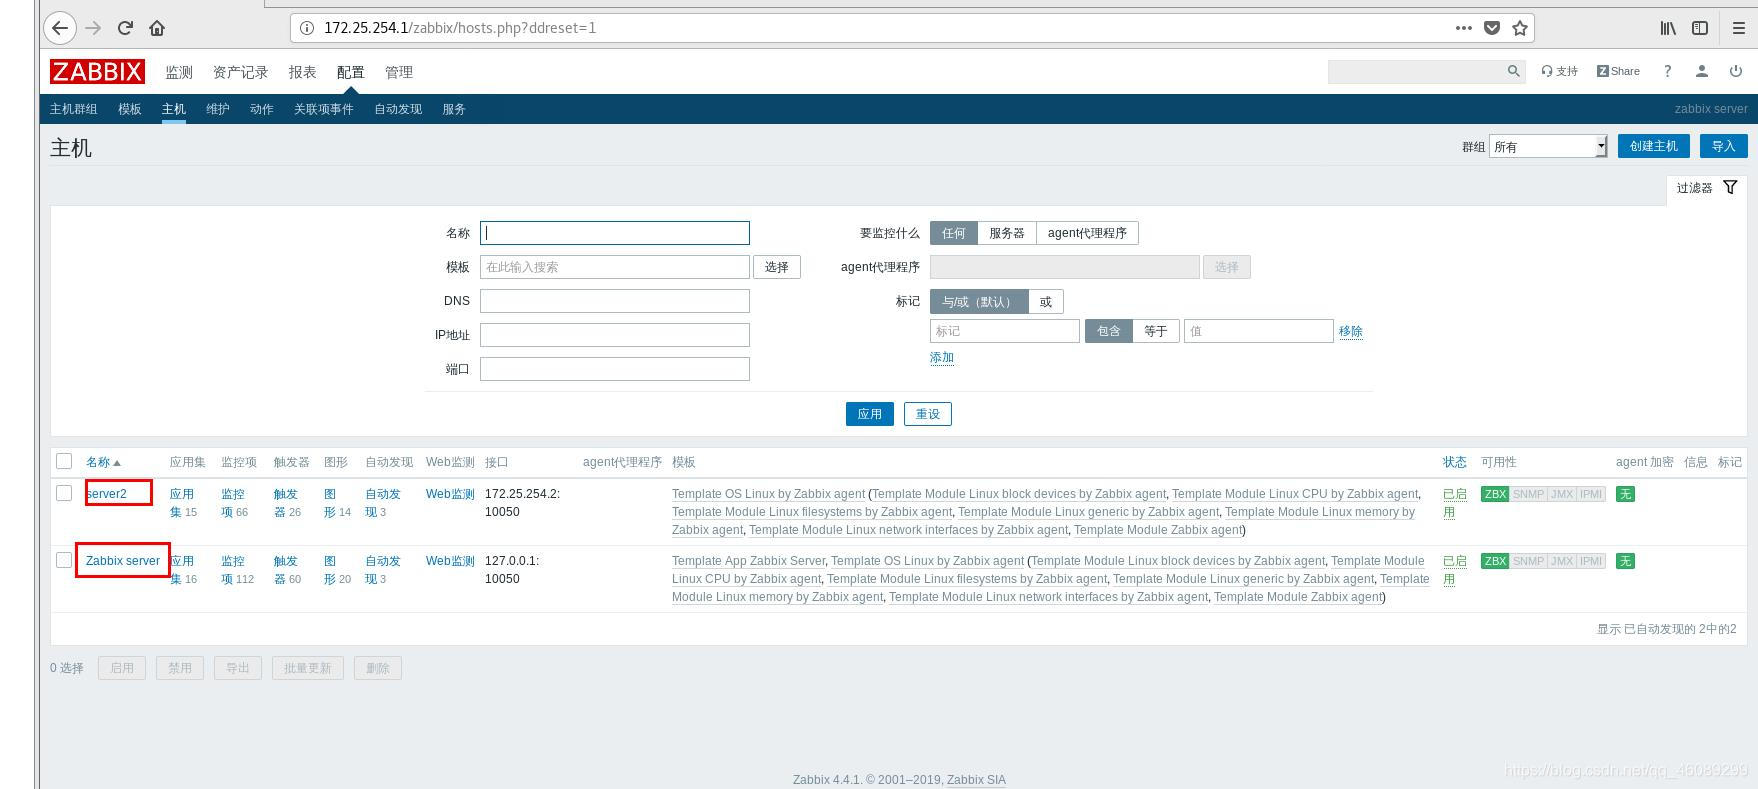The height and width of the screenshot is (789, 1758).
Task: Click the browser address bar URL
Action: point(460,28)
